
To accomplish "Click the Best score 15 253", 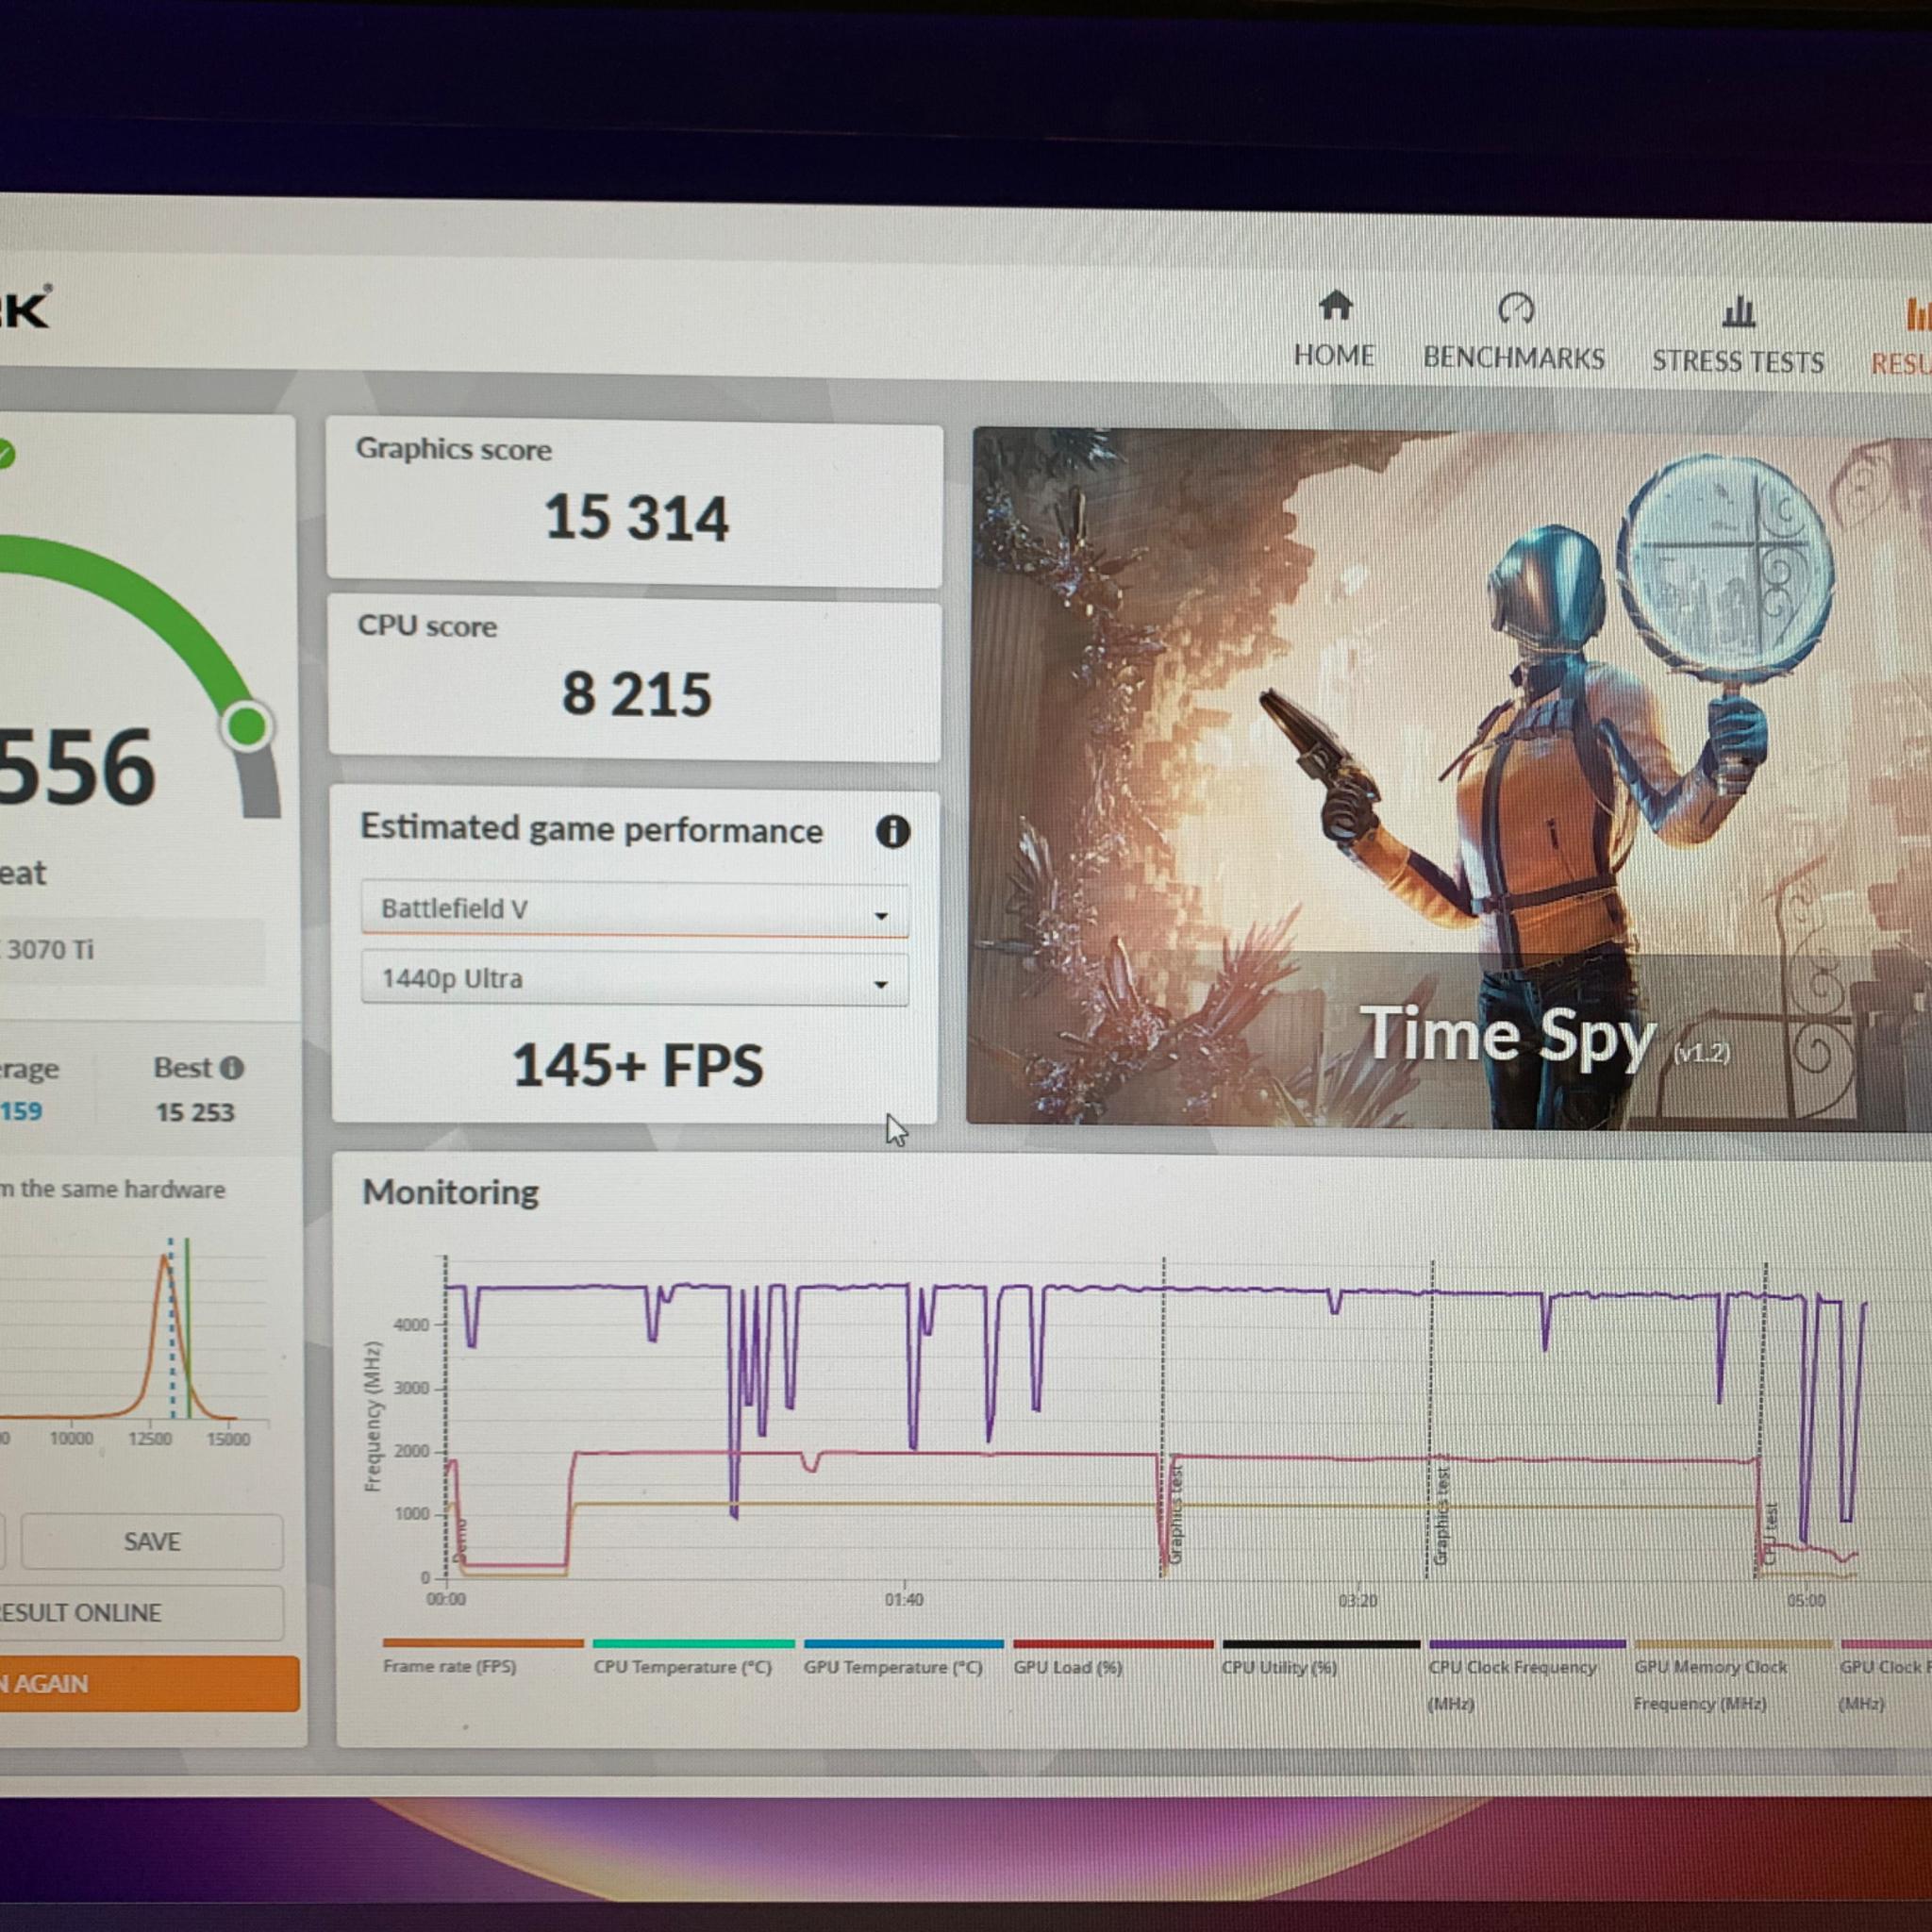I will point(195,1112).
